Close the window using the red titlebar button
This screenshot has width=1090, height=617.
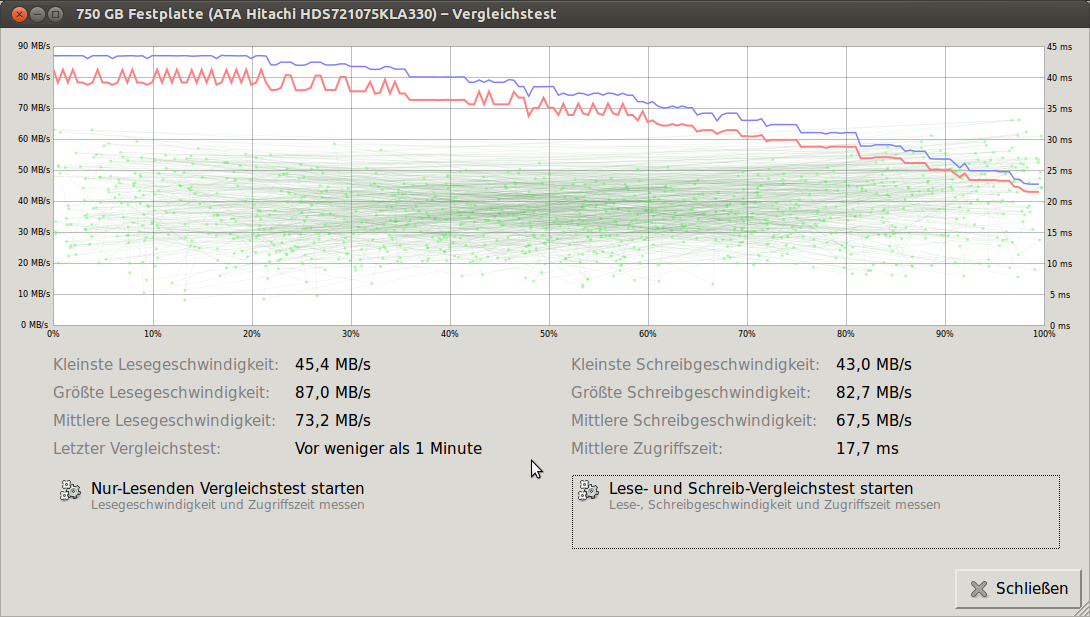point(19,14)
